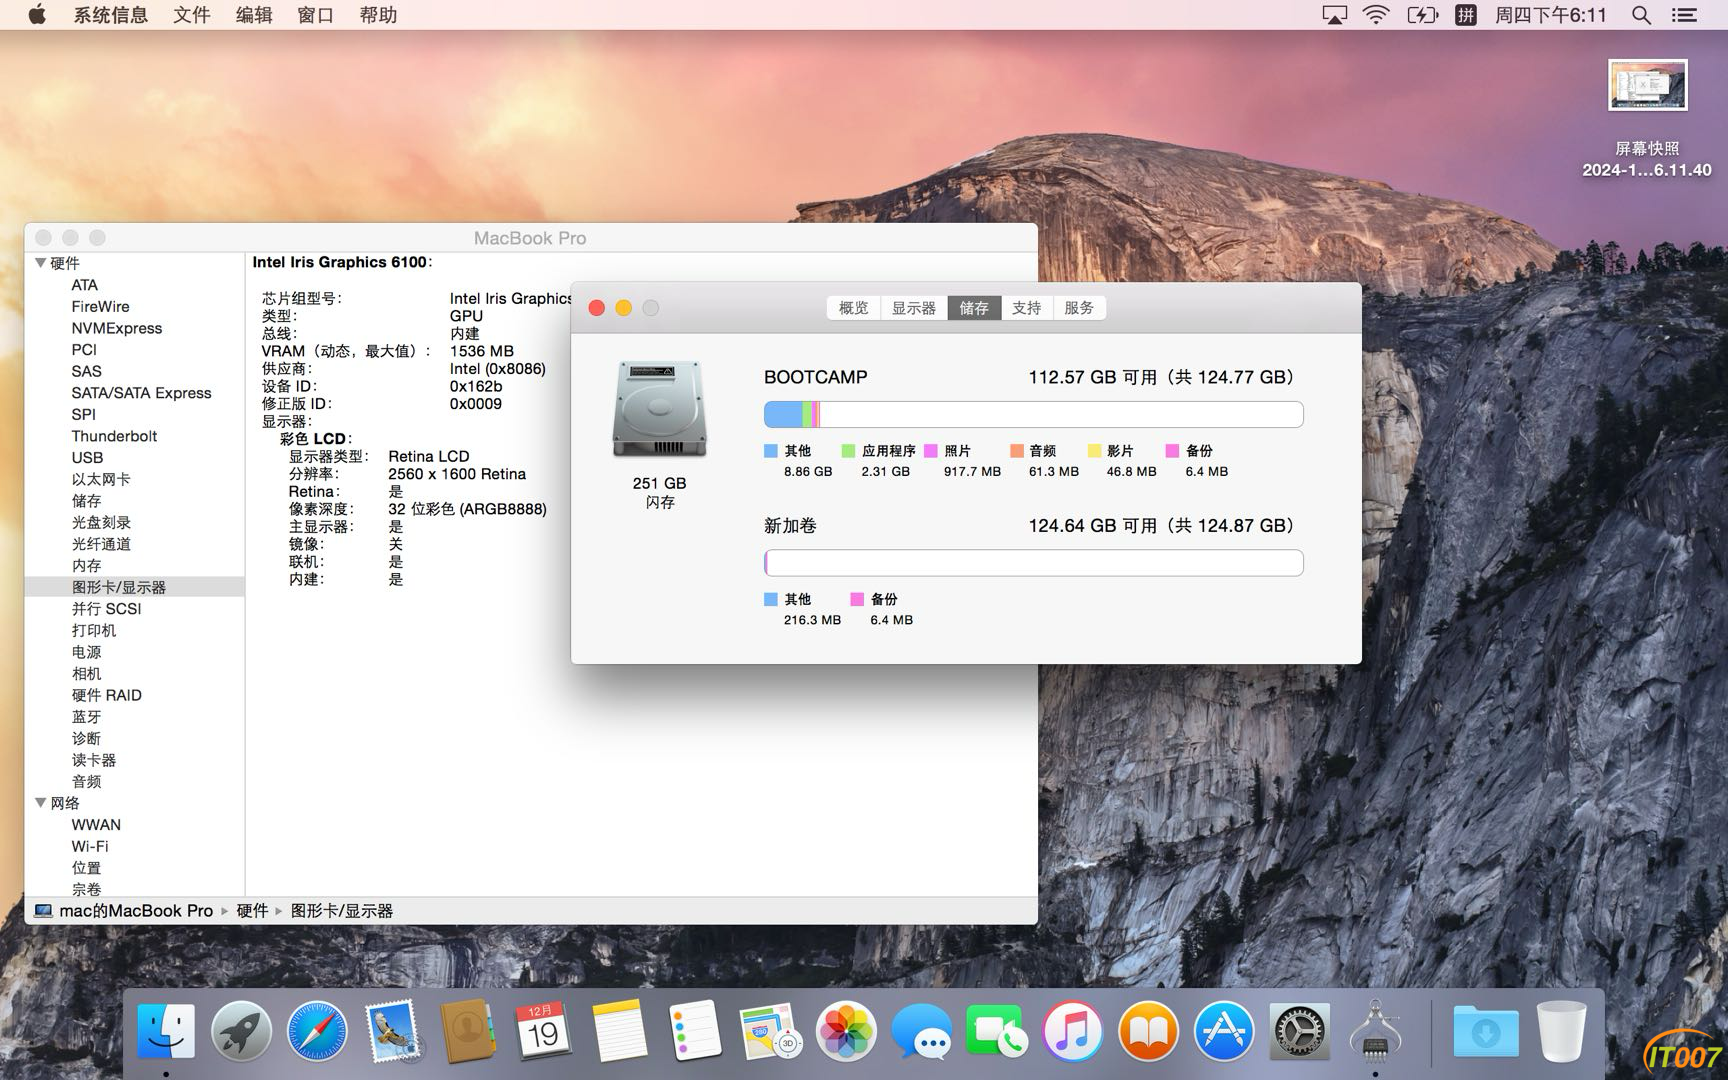Image resolution: width=1728 pixels, height=1080 pixels.
Task: Click green 应用程序 legend swatch
Action: (849, 451)
